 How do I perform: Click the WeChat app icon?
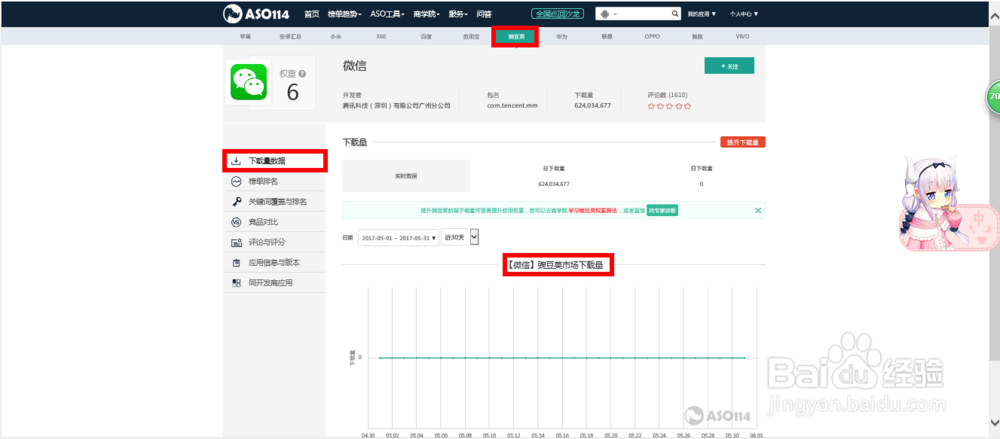(248, 83)
